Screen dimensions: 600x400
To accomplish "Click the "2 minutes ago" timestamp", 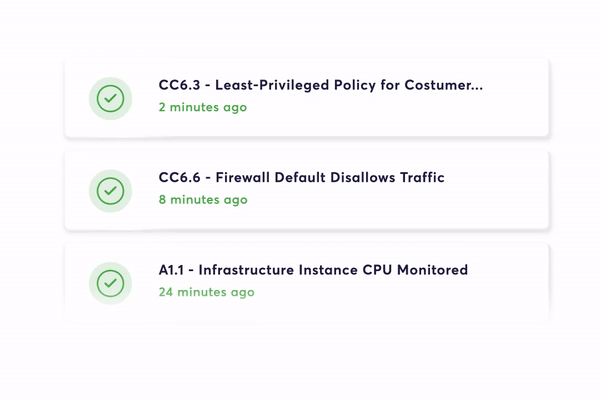I will pos(202,107).
